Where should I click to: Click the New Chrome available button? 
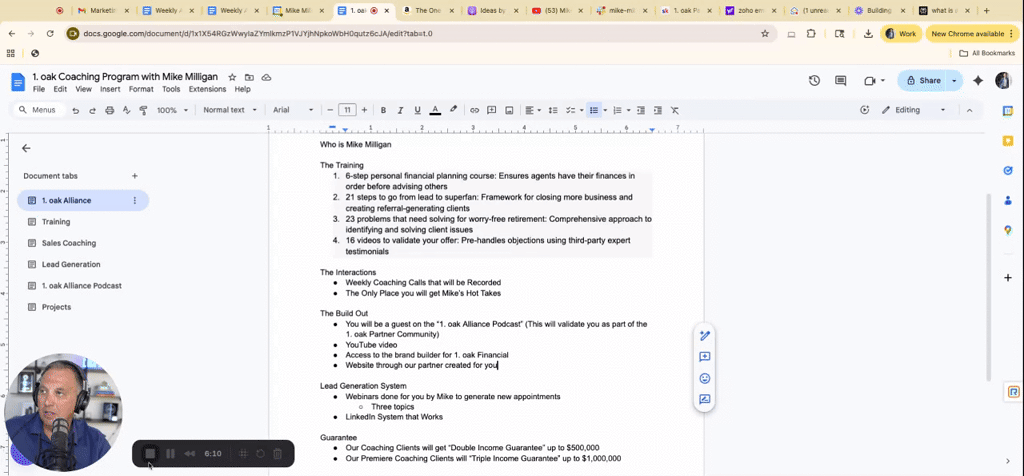pyautogui.click(x=972, y=34)
